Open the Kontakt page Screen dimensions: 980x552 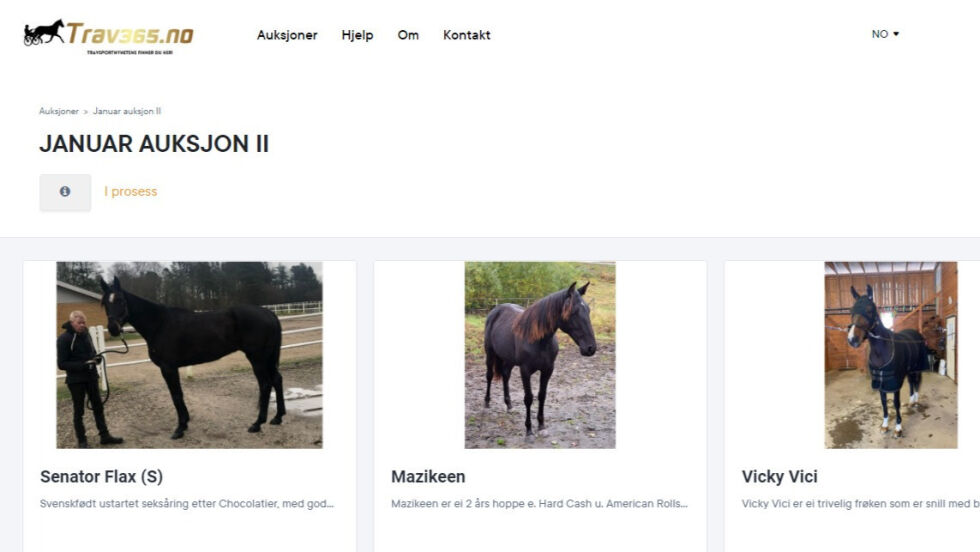tap(466, 35)
